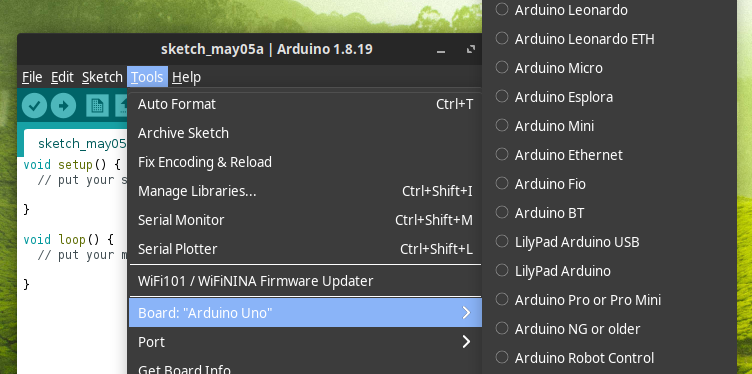Viewport: 752px width, 374px height.
Task: Choose the Arduino Micro board option
Action: (x=610, y=68)
